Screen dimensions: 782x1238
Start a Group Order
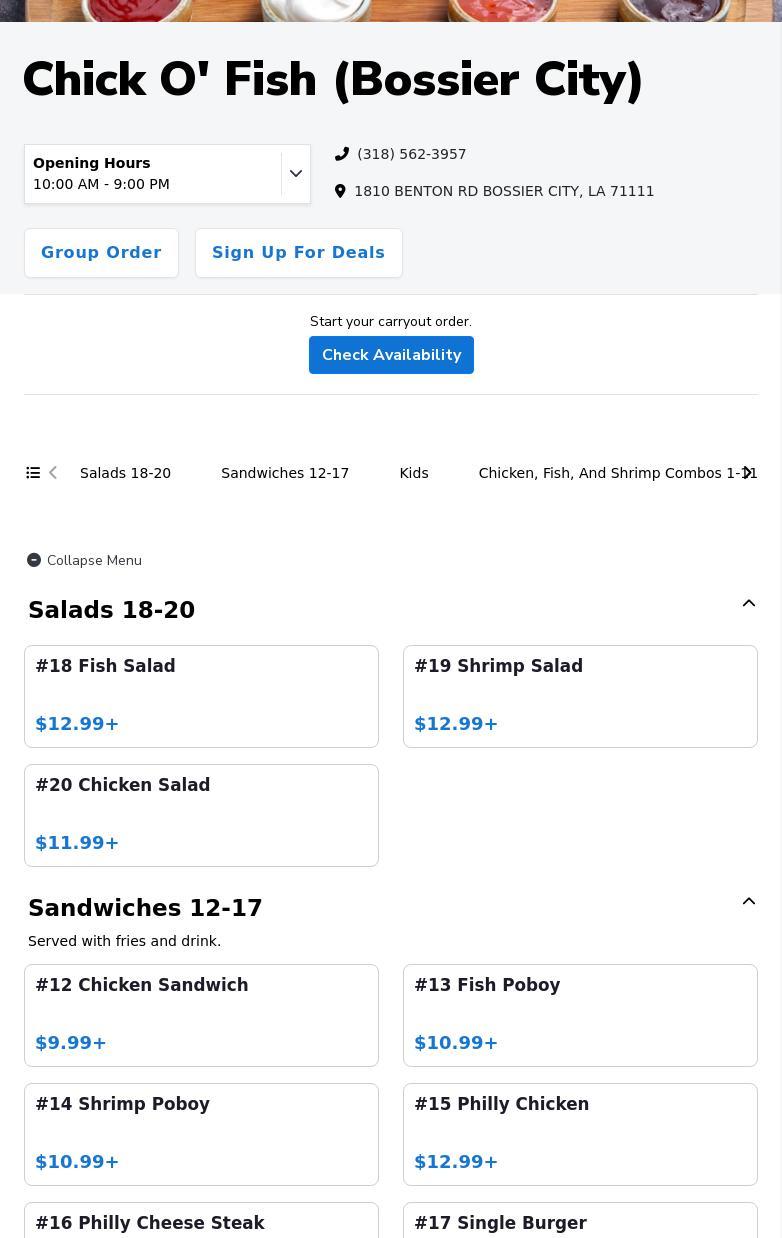pos(101,253)
